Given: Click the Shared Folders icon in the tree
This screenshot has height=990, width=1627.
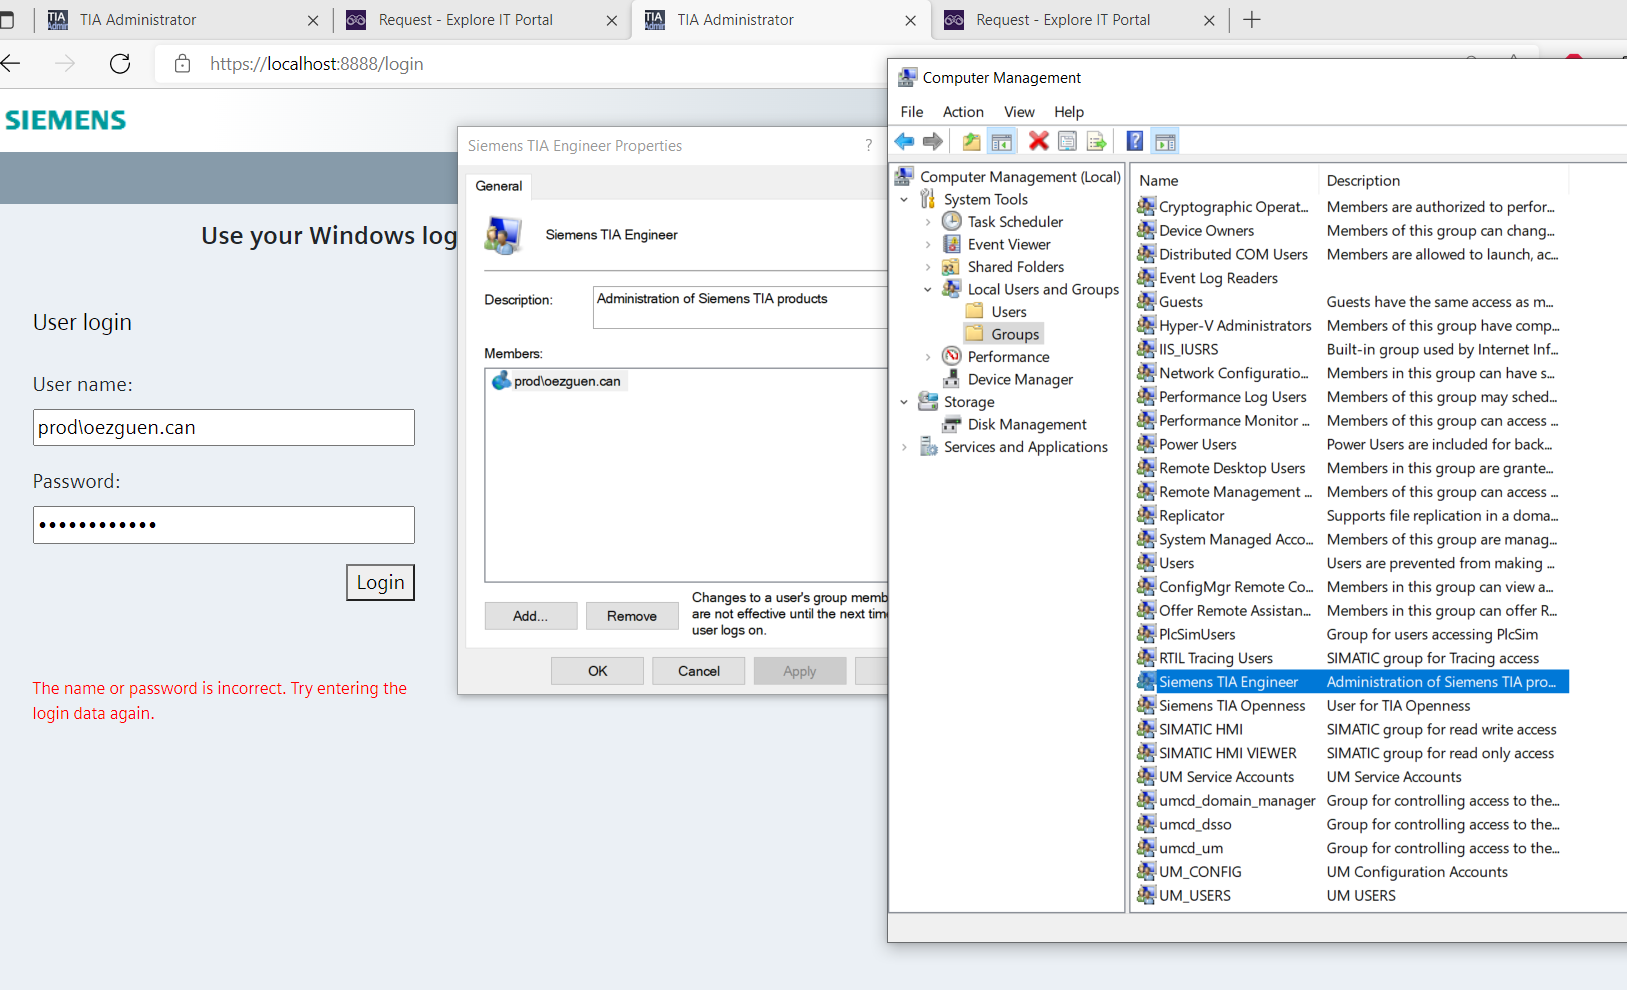Looking at the screenshot, I should (x=952, y=267).
